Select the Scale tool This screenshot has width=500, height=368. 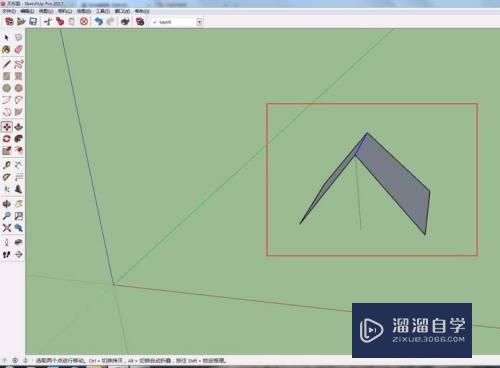click(6, 151)
